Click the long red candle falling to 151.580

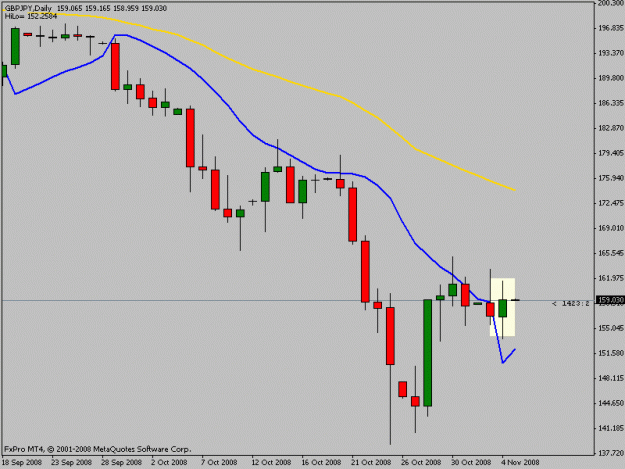point(390,336)
